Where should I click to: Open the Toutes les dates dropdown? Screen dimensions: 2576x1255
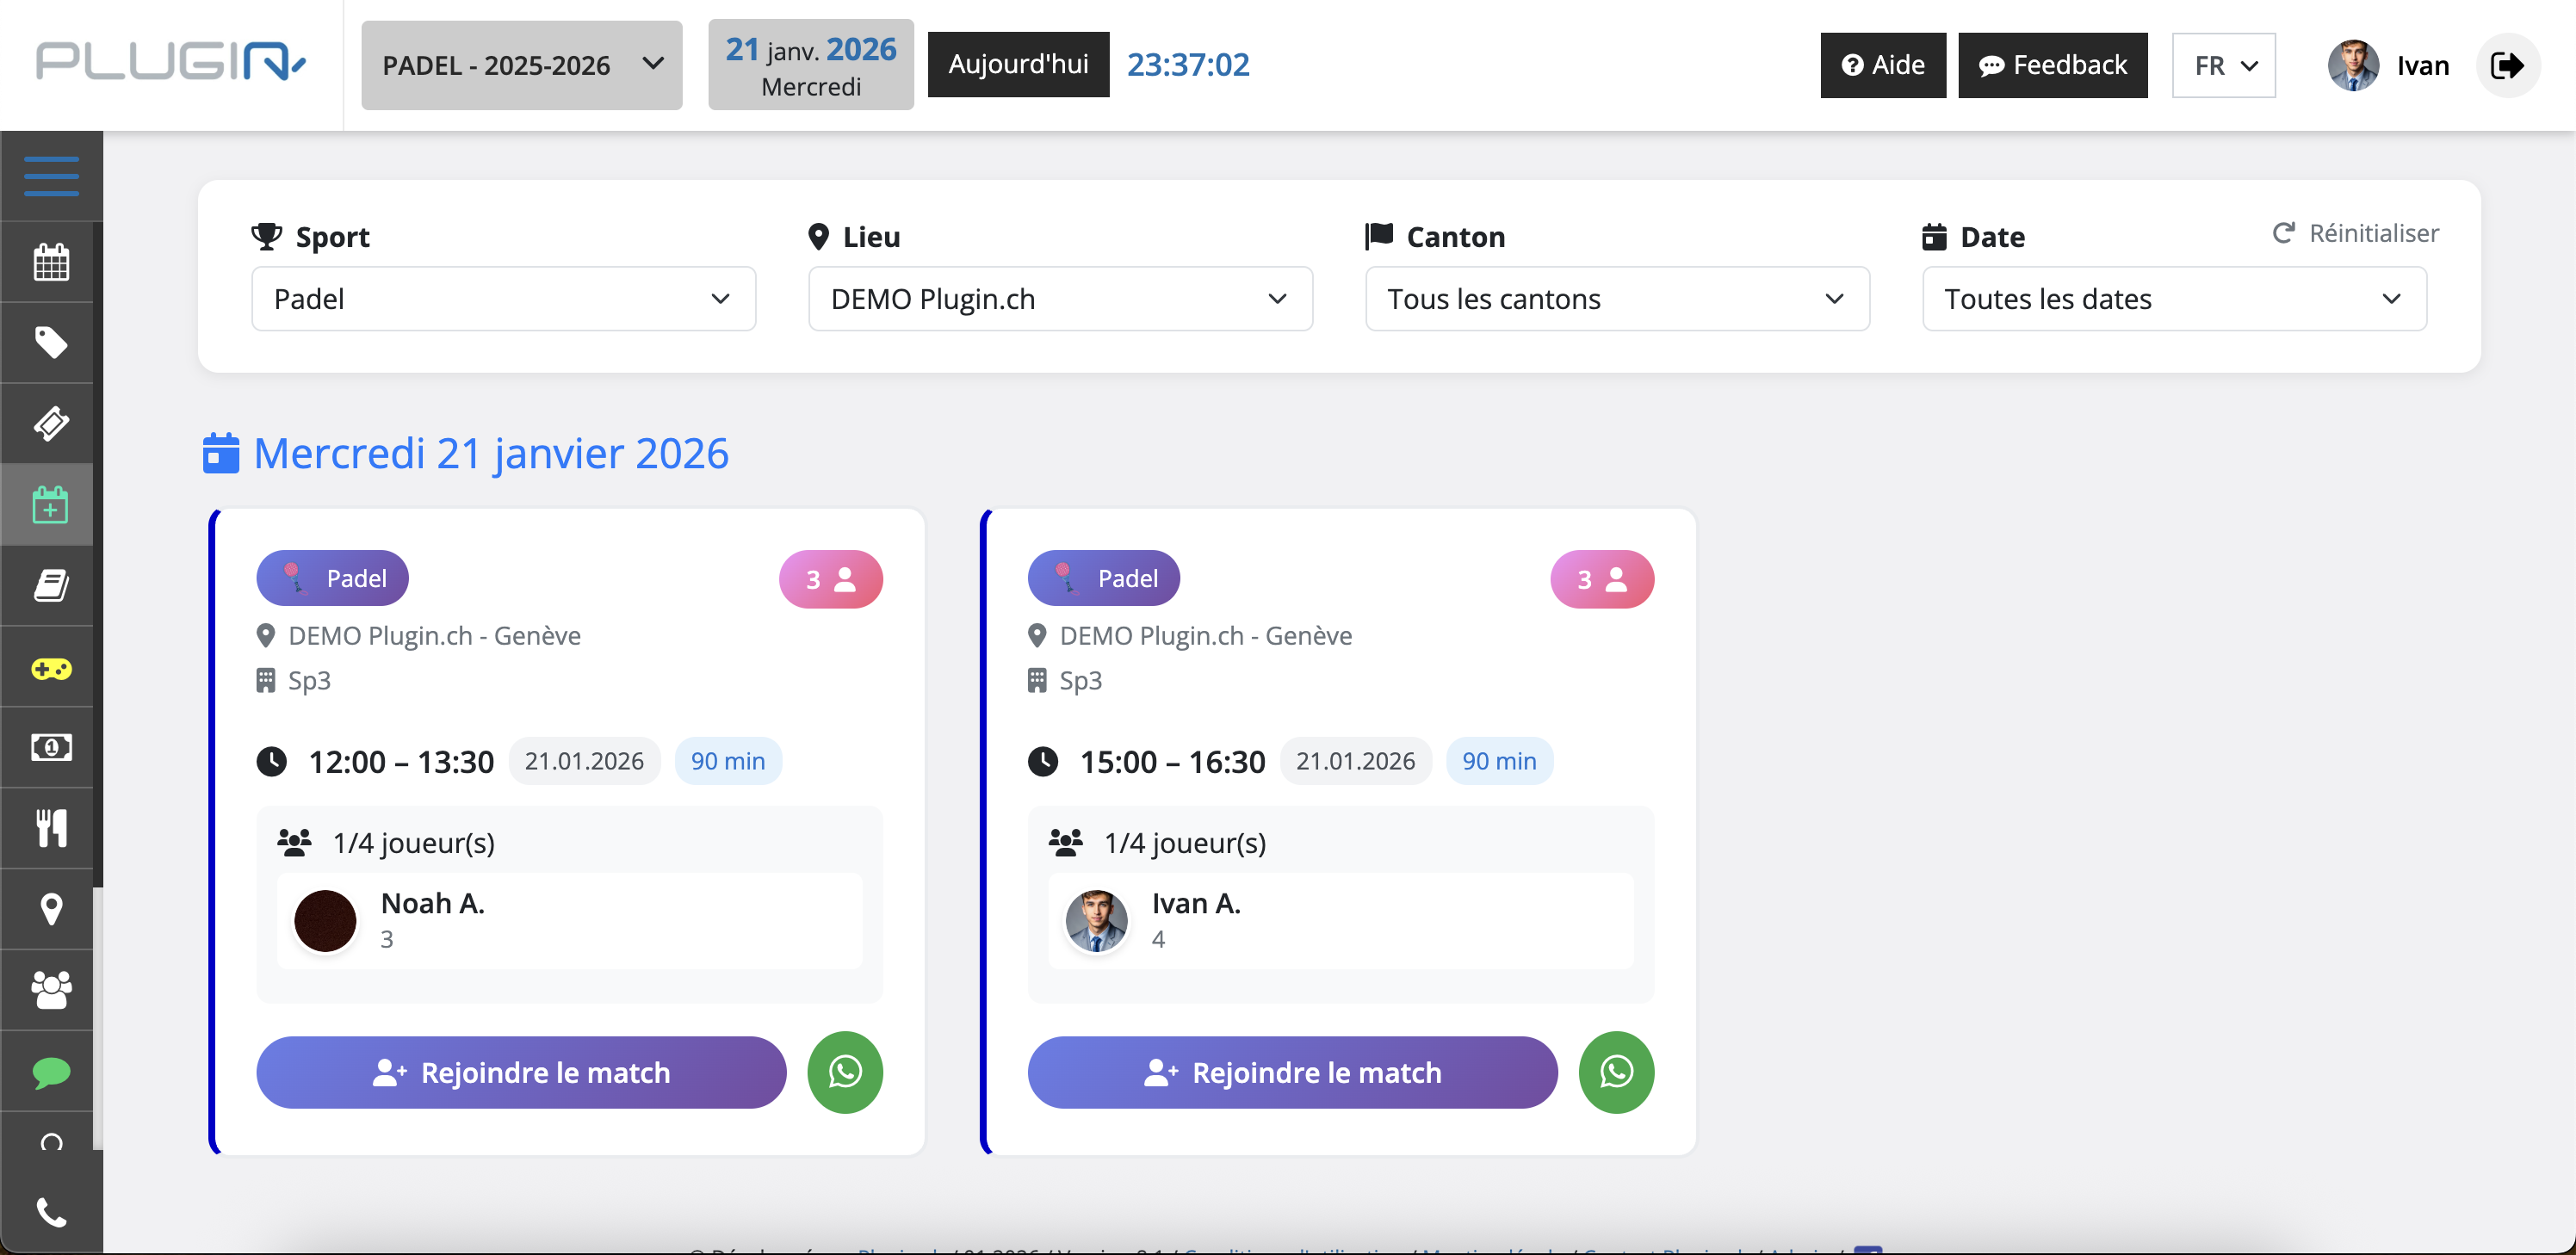click(2173, 299)
